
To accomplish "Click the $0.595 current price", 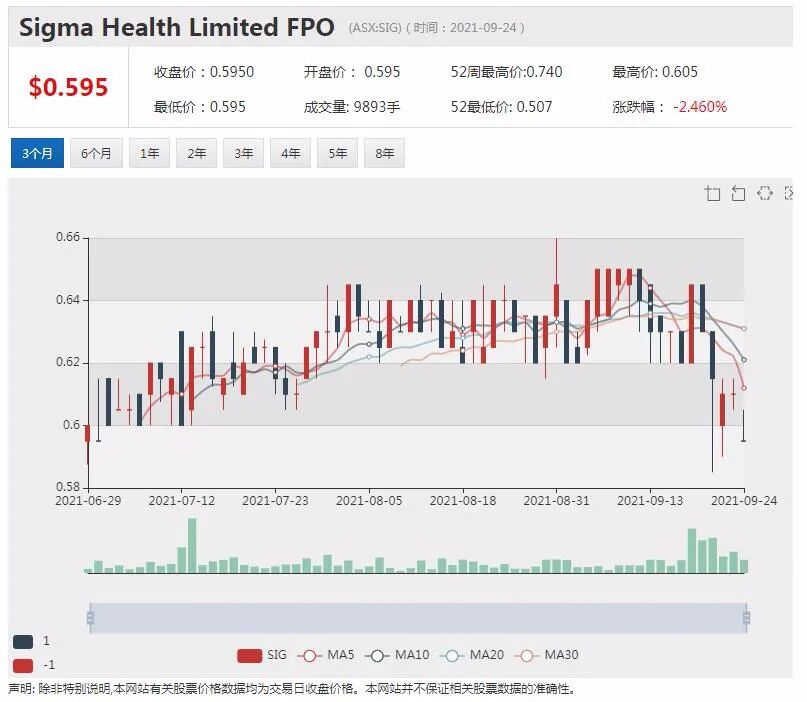I will pyautogui.click(x=68, y=86).
